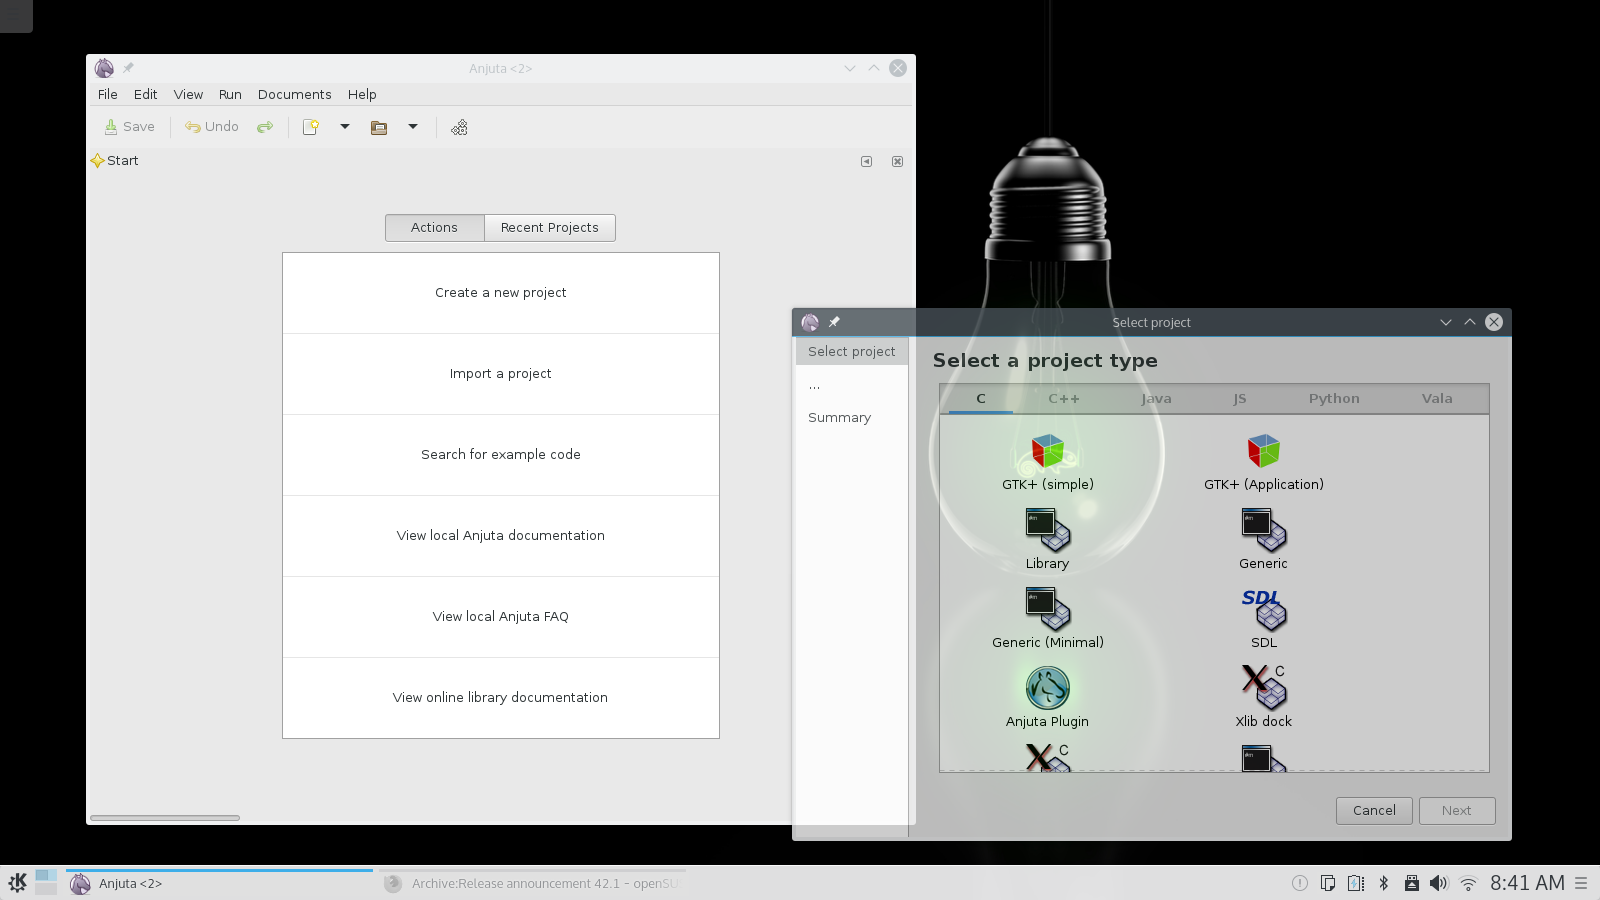Click the Wi-Fi network tray icon
The width and height of the screenshot is (1600, 900).
tap(1468, 883)
